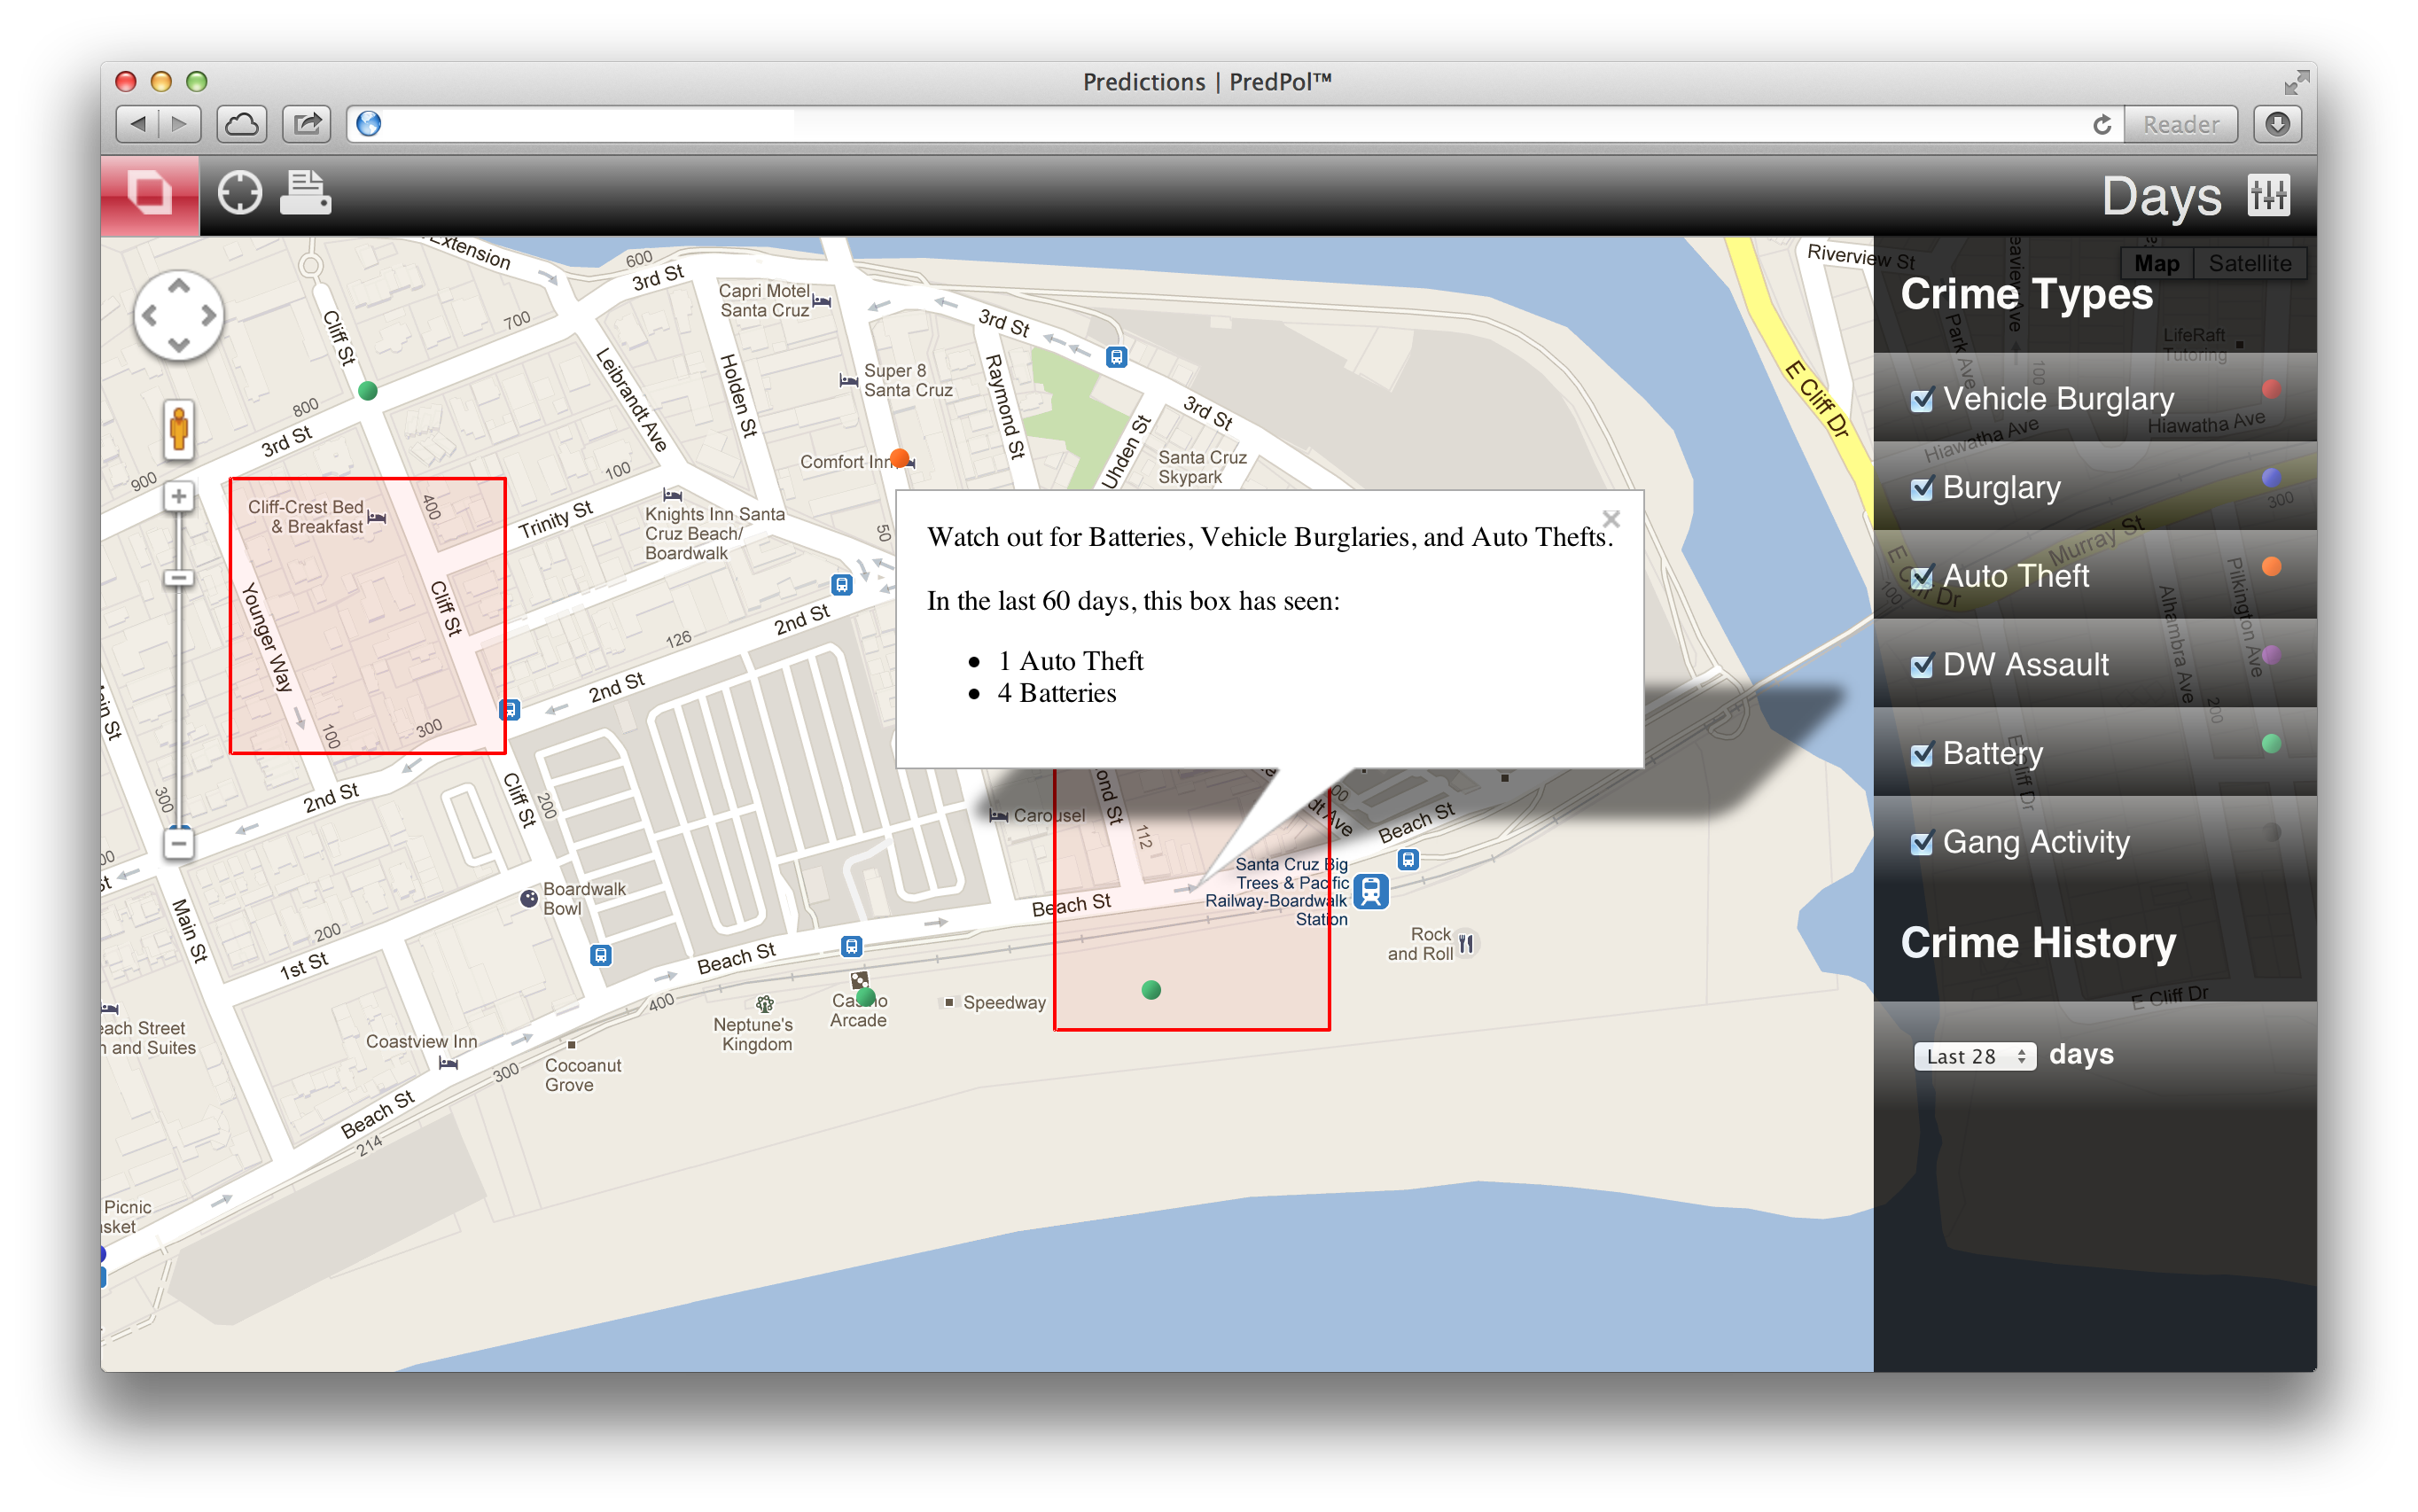Click the Cliff-Crest Bed & Breakfast label

(306, 517)
